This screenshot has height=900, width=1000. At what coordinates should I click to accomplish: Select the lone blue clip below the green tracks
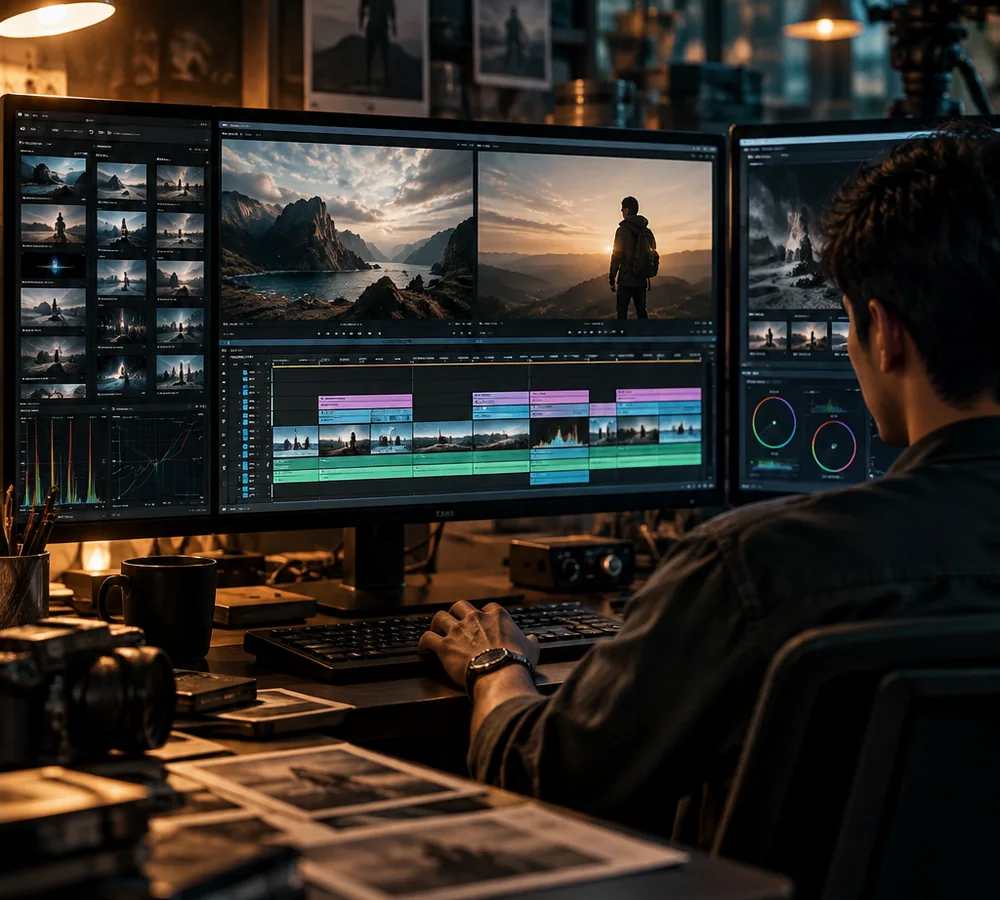click(x=559, y=476)
